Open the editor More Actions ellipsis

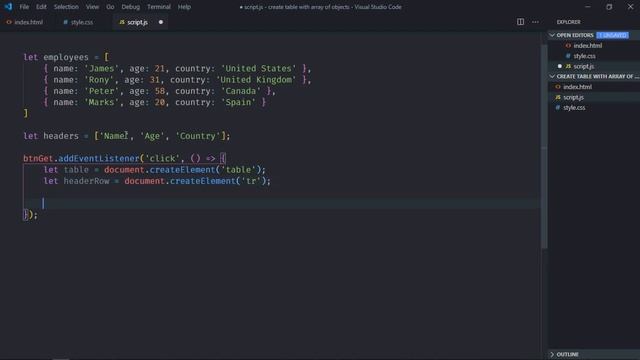coord(535,22)
